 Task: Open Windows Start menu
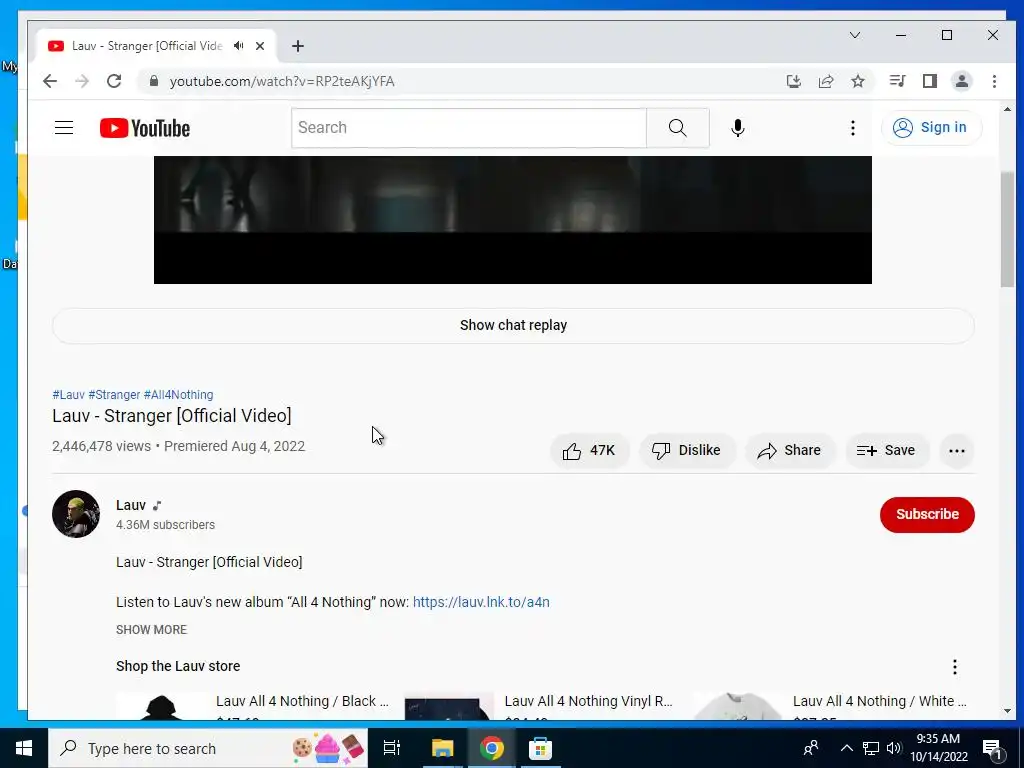(x=24, y=748)
